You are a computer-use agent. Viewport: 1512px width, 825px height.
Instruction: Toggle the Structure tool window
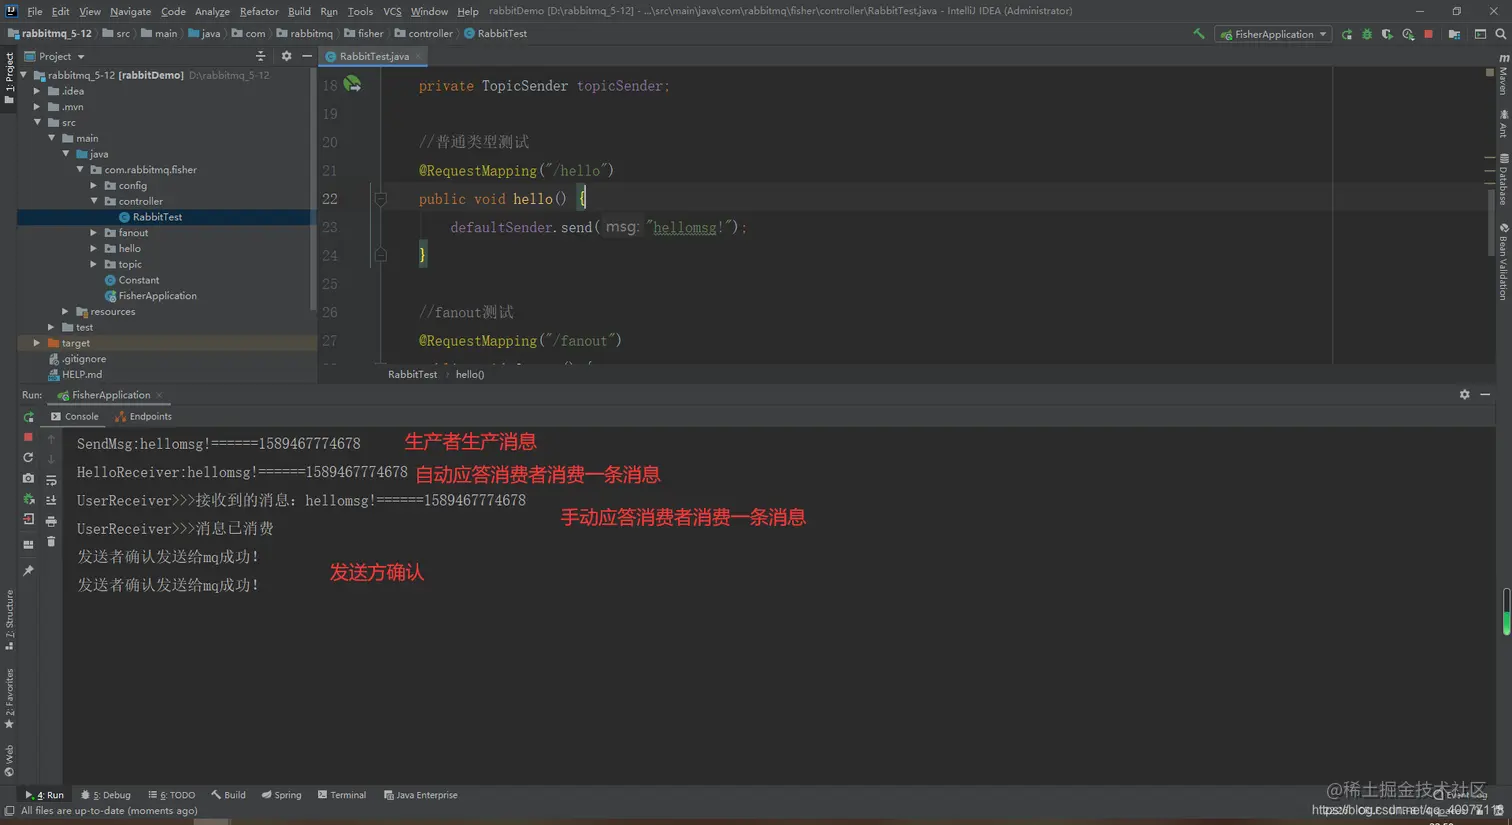[x=9, y=620]
